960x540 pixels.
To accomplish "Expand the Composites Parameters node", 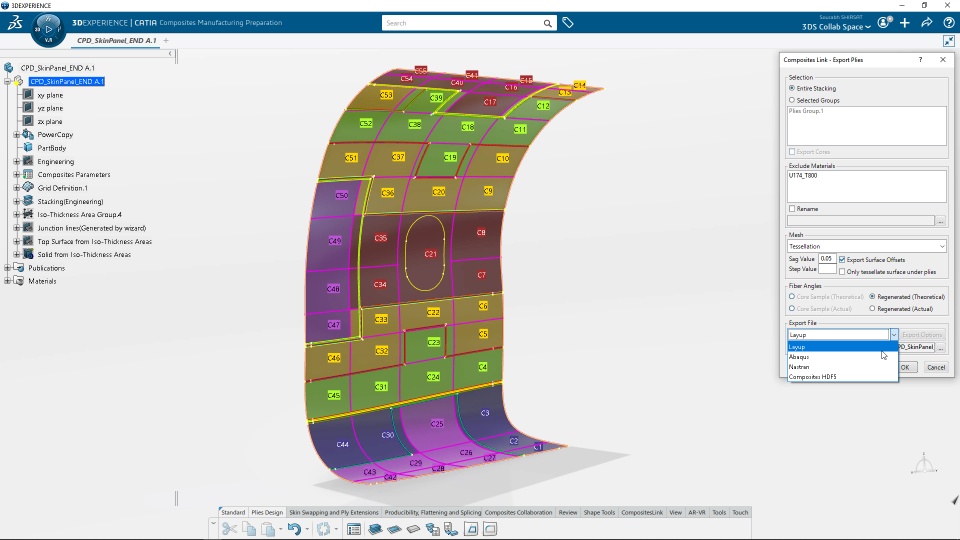I will pyautogui.click(x=17, y=174).
